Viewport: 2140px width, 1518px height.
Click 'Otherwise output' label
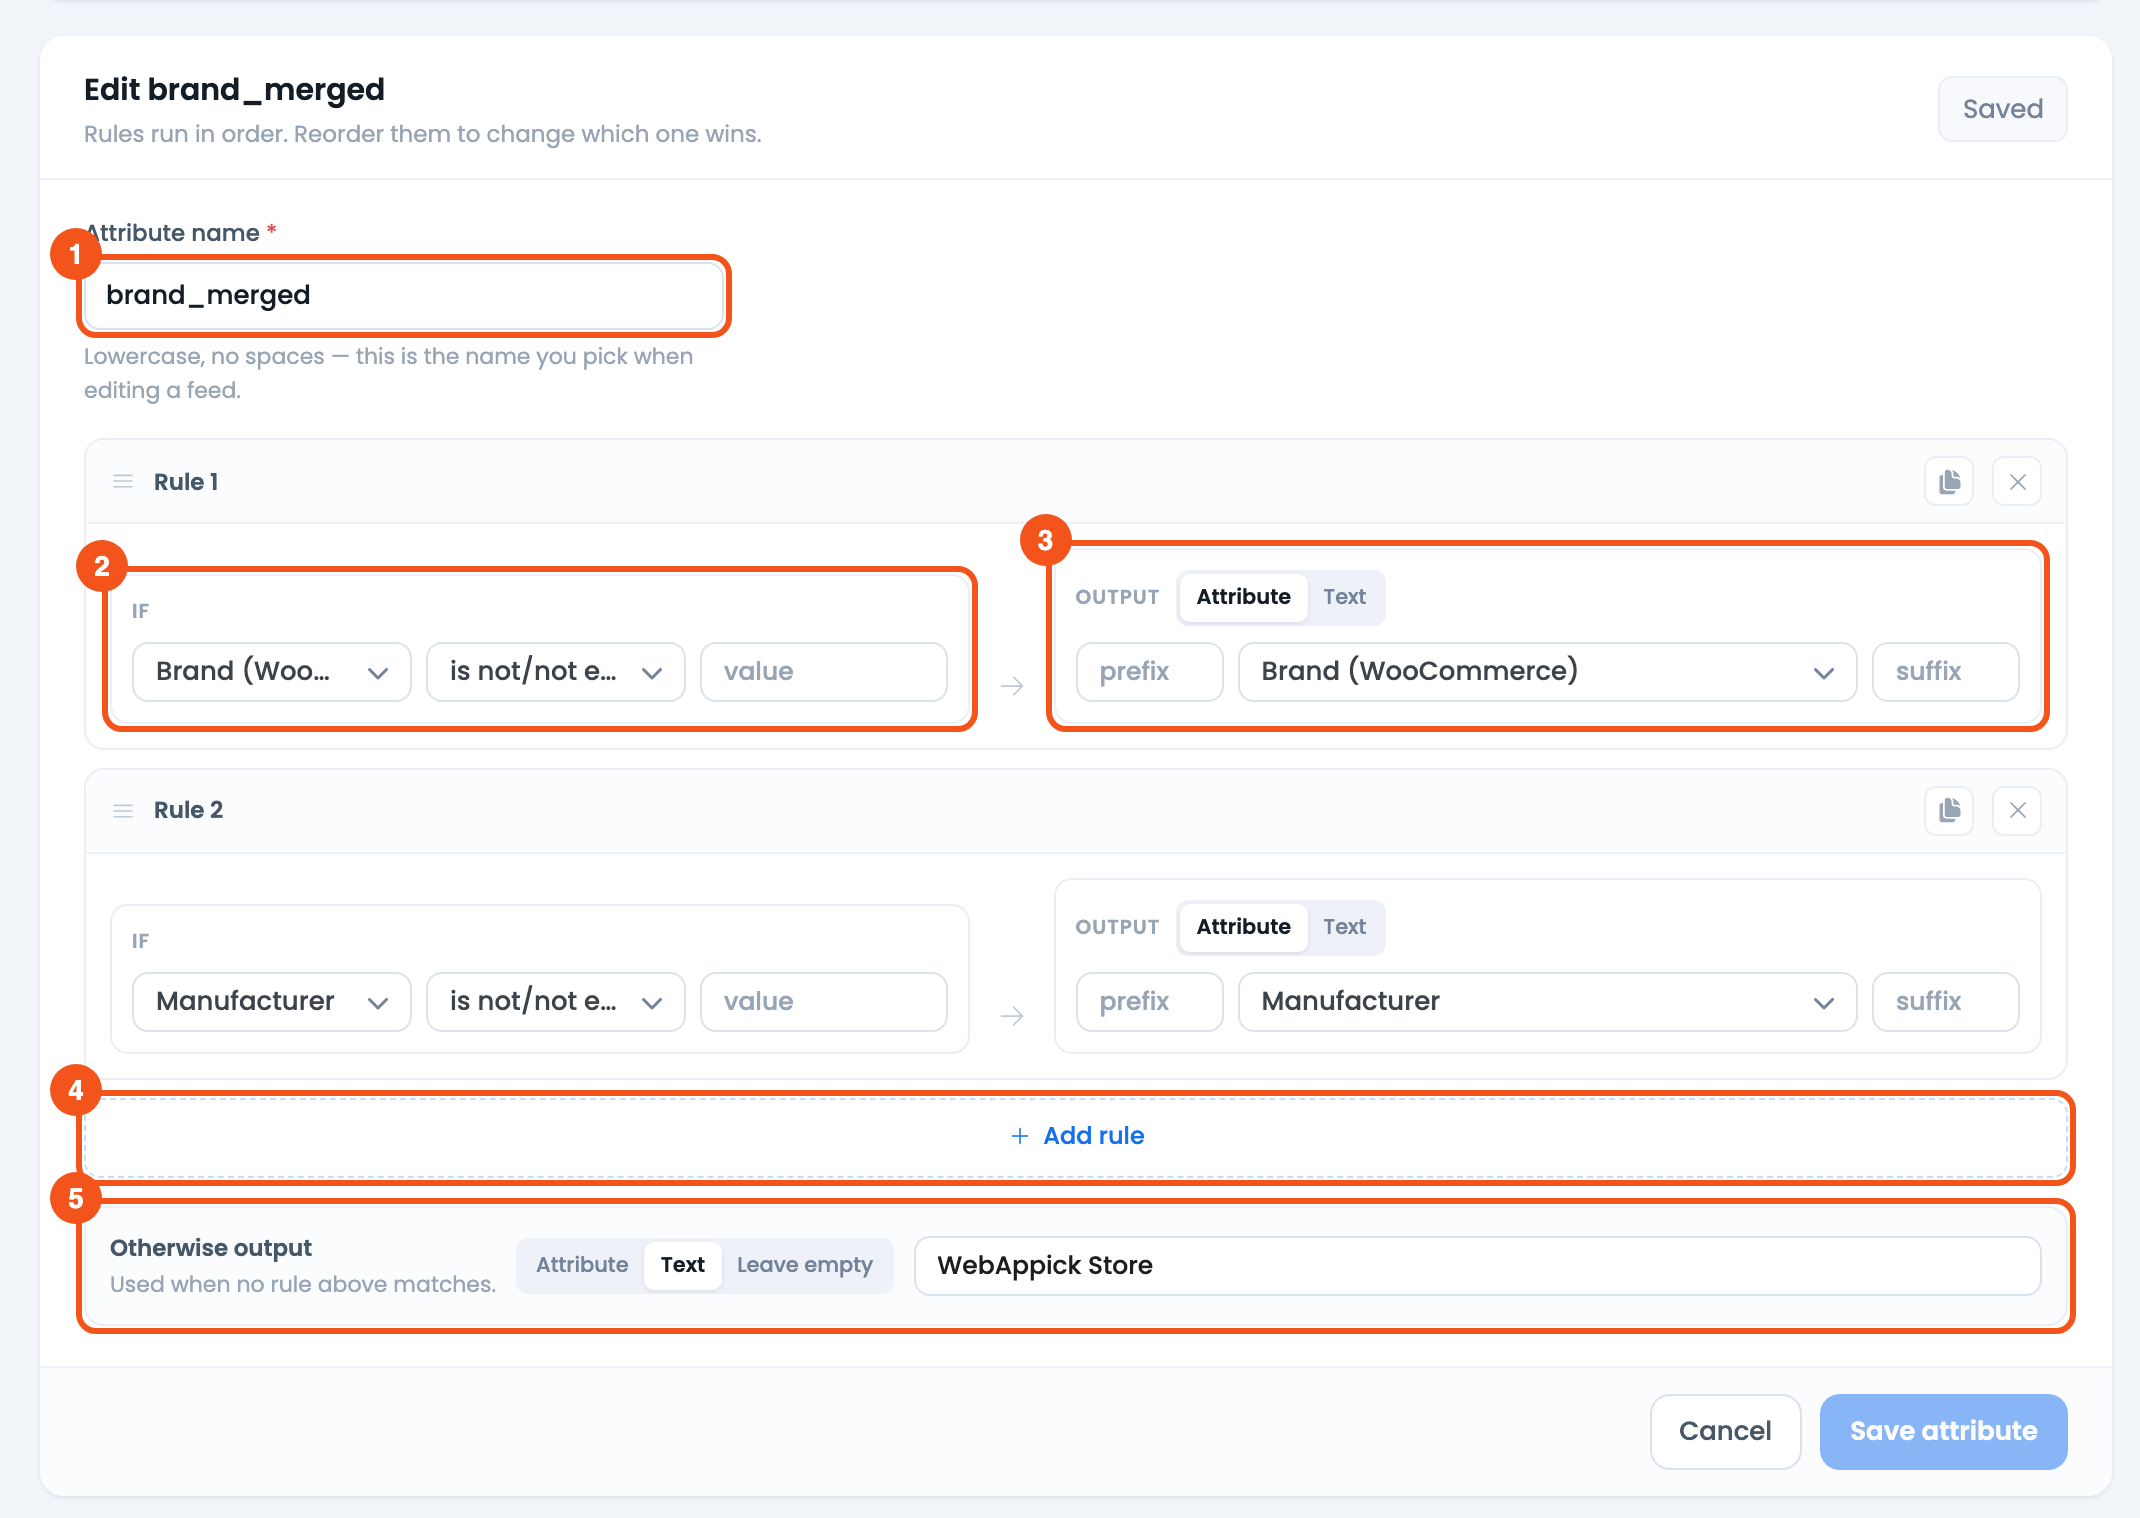coord(211,1248)
